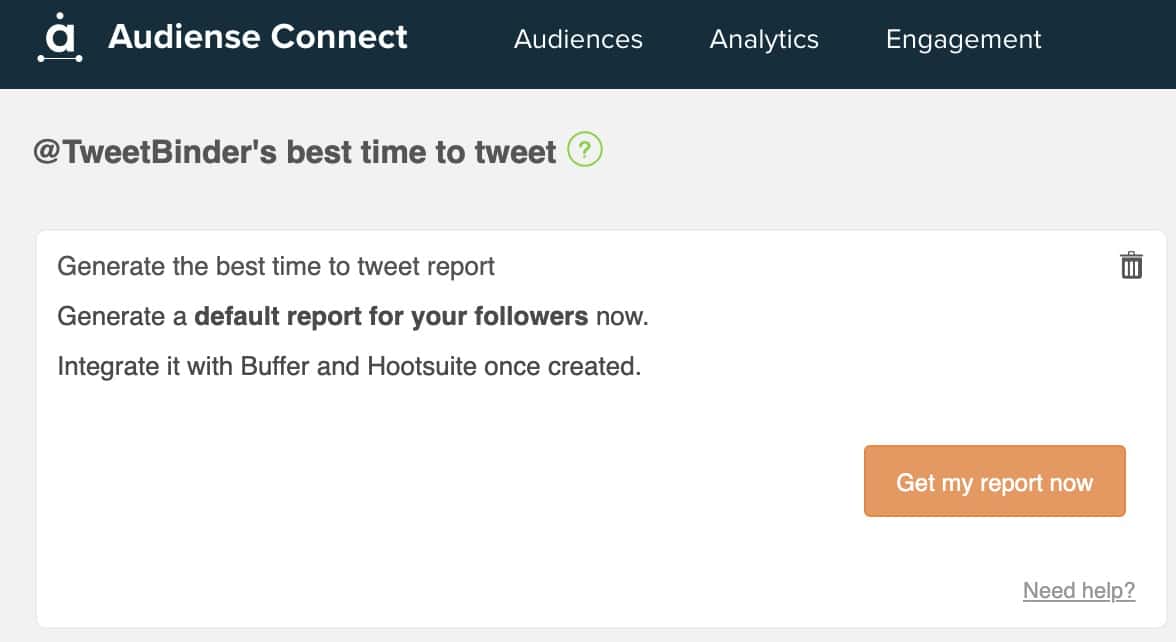The height and width of the screenshot is (642, 1176).
Task: Click Get my report now
Action: click(994, 481)
